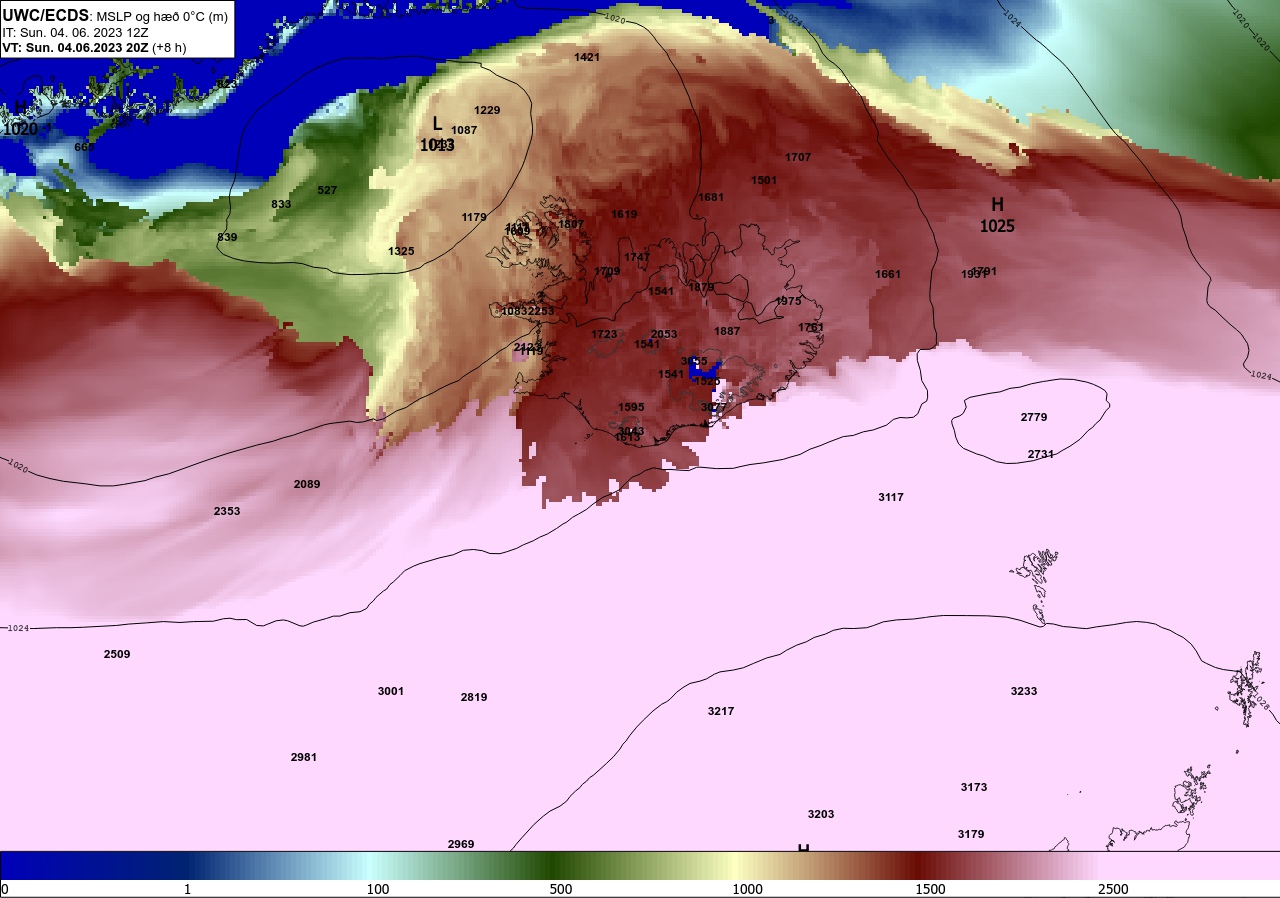
Task: Click the 500 label on the color scale
Action: click(561, 889)
